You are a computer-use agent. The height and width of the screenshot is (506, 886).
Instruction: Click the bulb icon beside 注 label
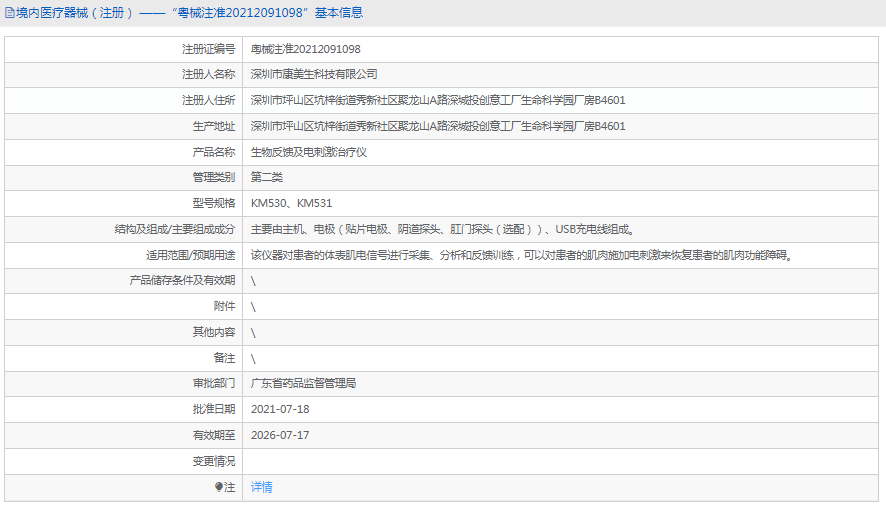coord(219,487)
